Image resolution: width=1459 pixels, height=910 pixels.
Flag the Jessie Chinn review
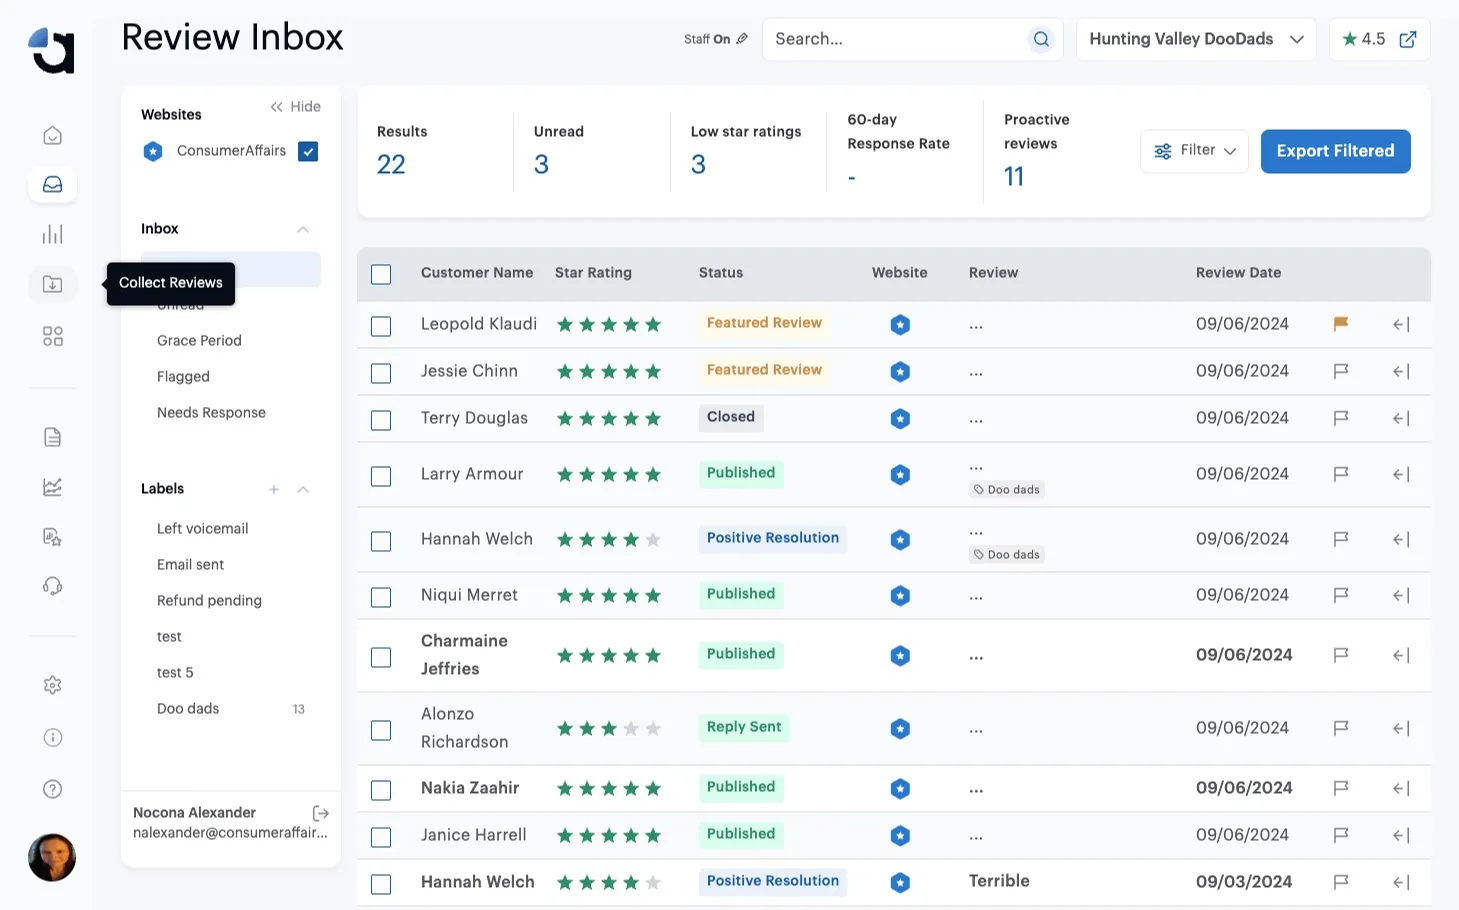(1341, 371)
